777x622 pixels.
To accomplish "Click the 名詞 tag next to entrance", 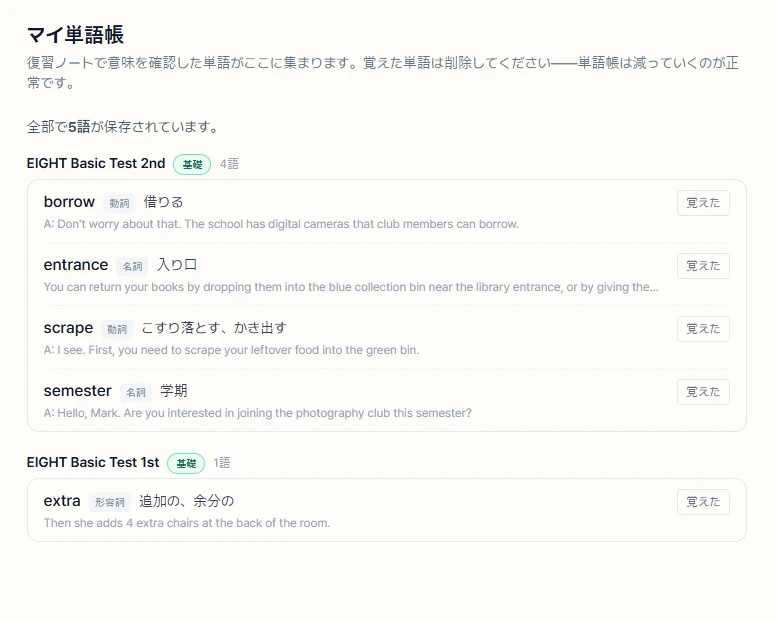I will click(x=132, y=266).
